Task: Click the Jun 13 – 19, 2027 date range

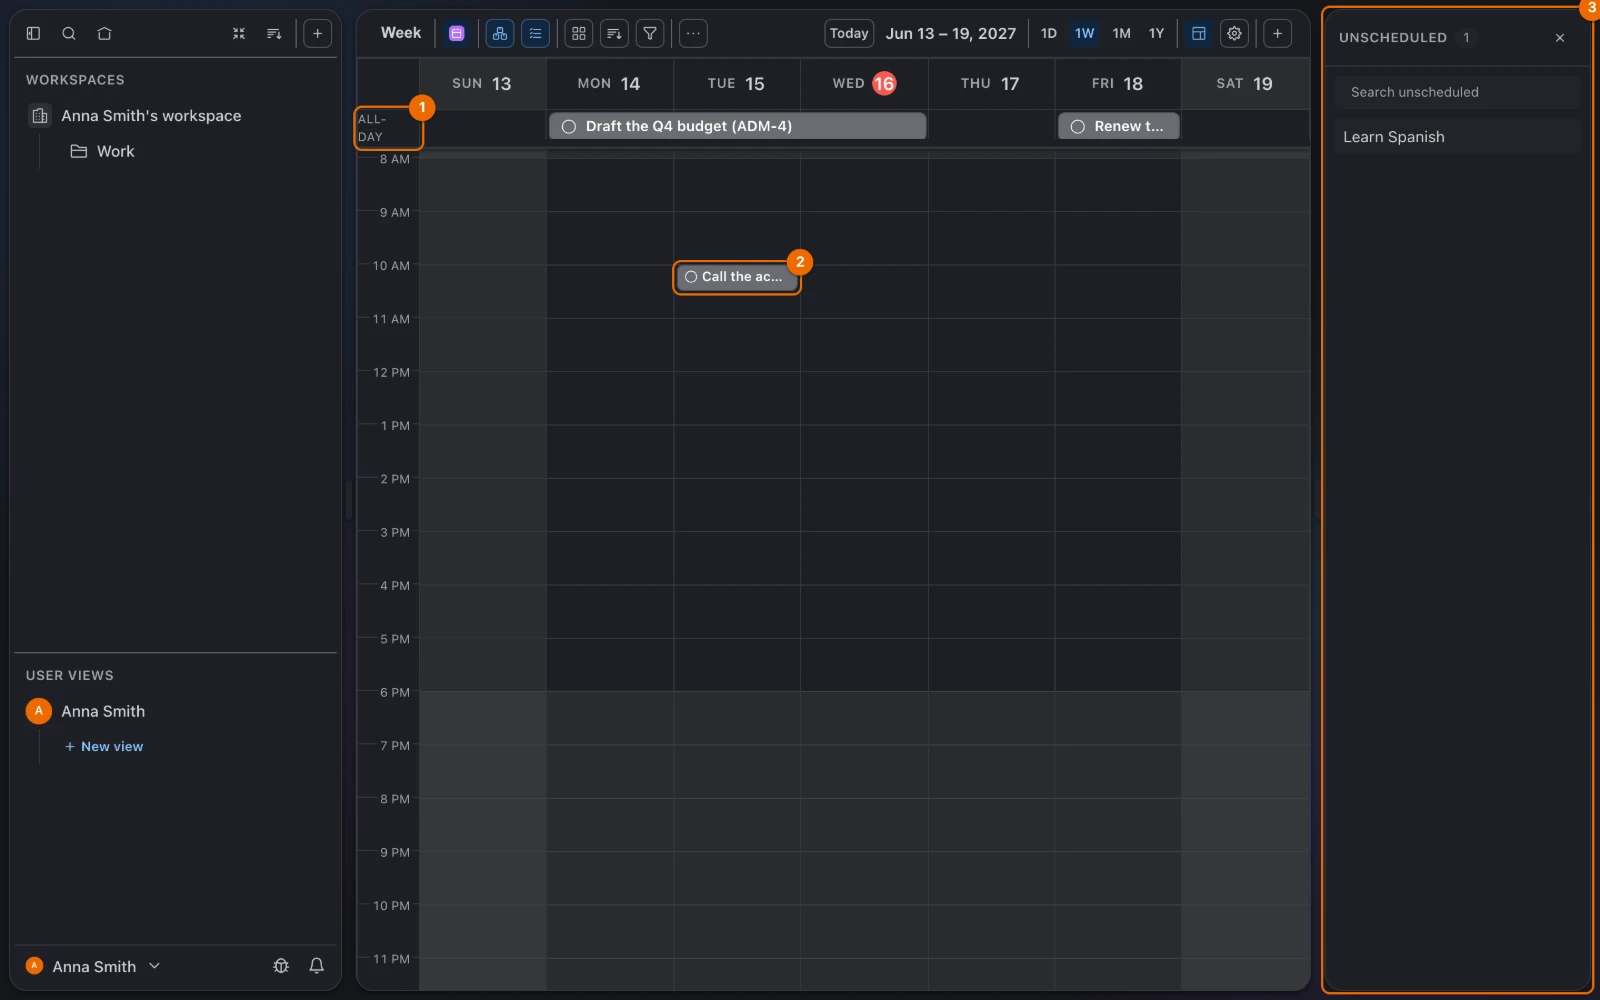Action: (x=950, y=33)
